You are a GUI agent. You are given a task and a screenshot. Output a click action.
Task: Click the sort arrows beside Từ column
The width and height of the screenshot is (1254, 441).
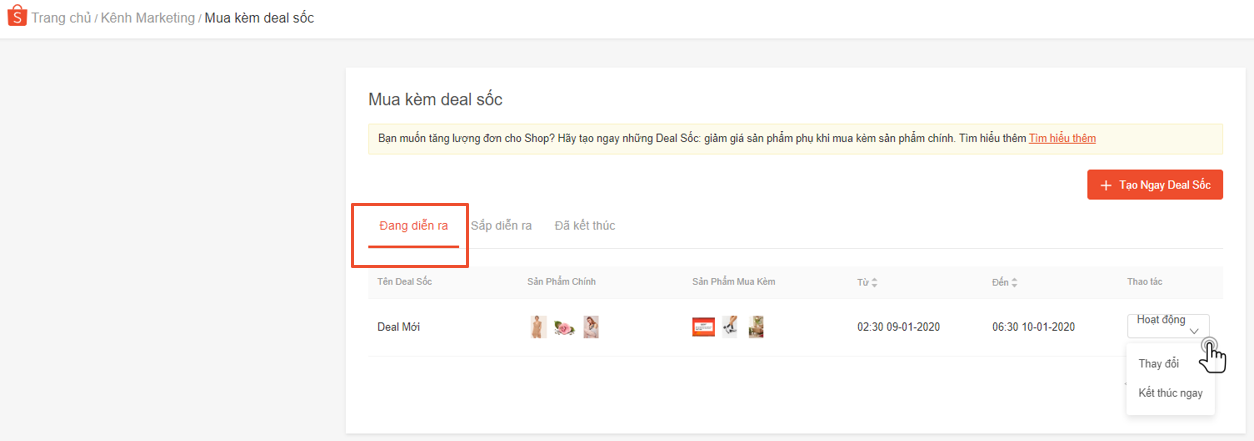click(875, 283)
